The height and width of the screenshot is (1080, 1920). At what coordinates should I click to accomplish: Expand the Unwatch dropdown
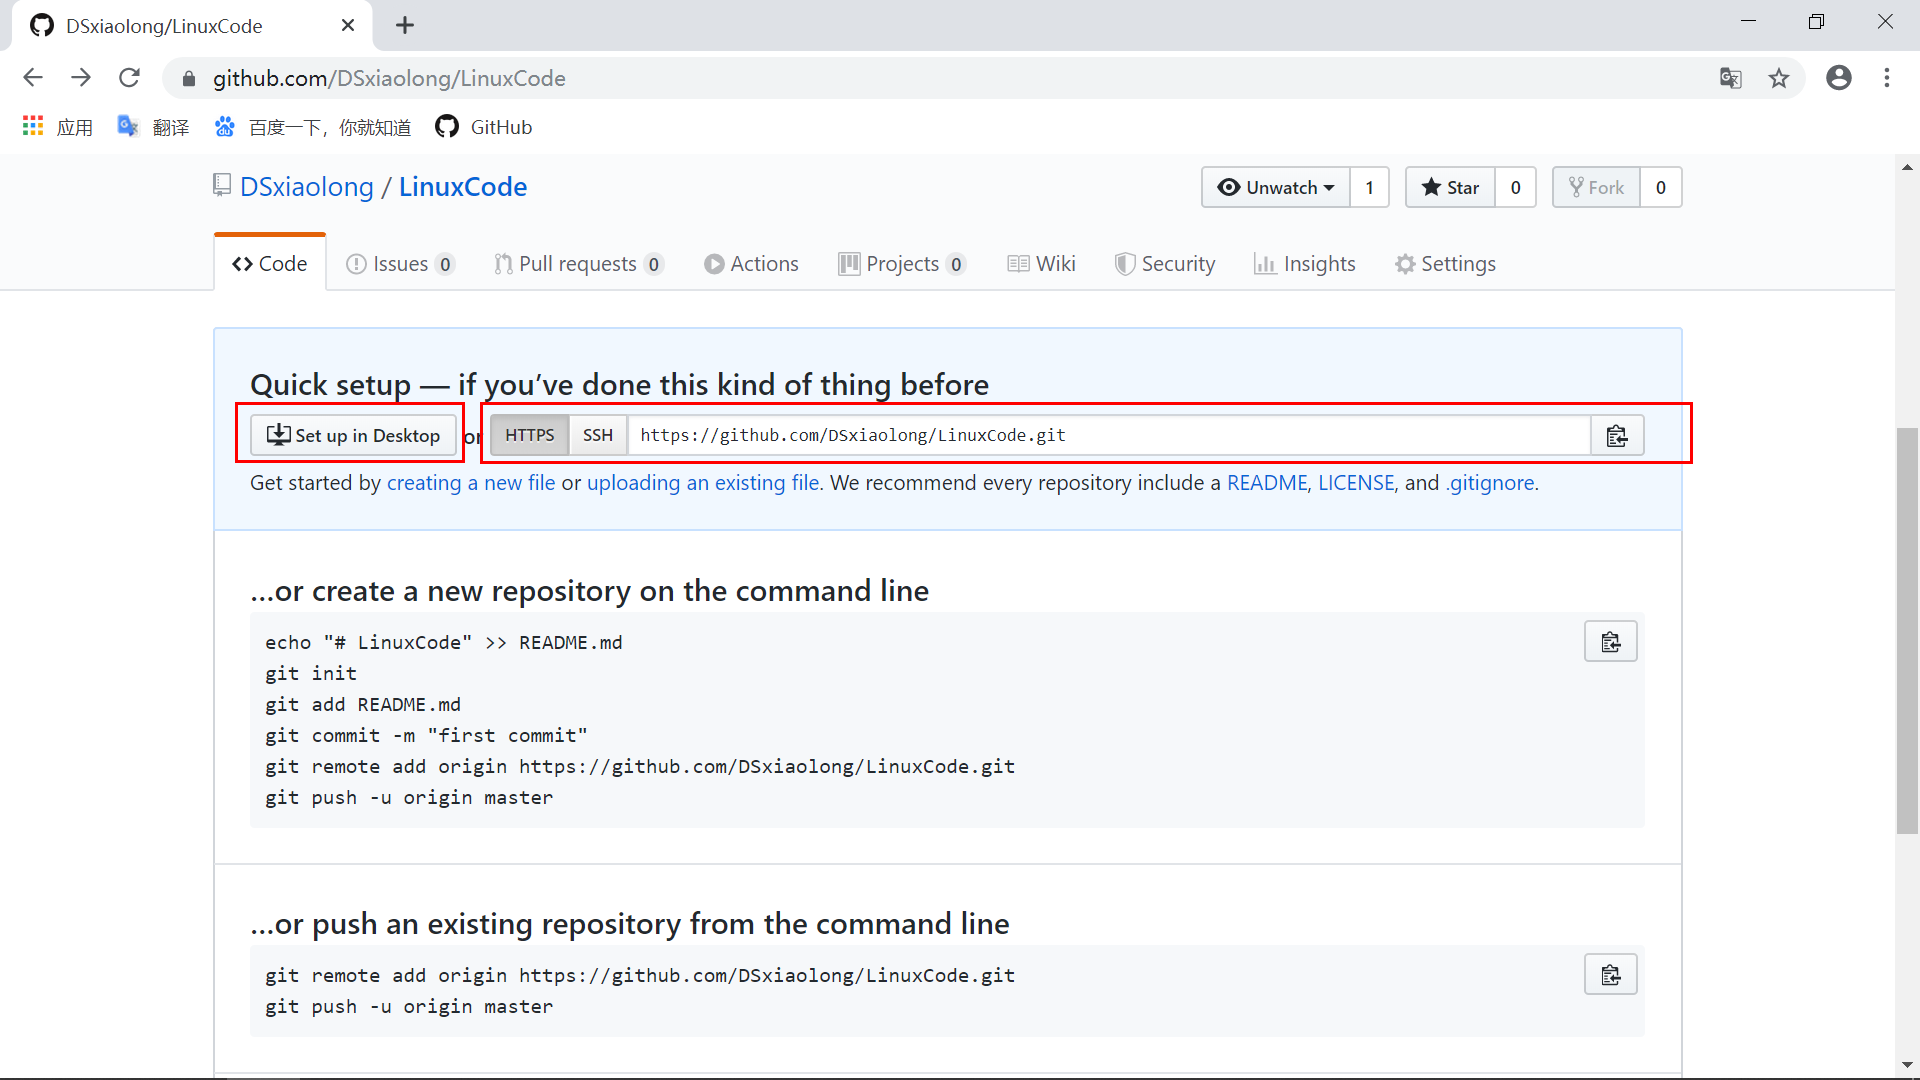1276,188
